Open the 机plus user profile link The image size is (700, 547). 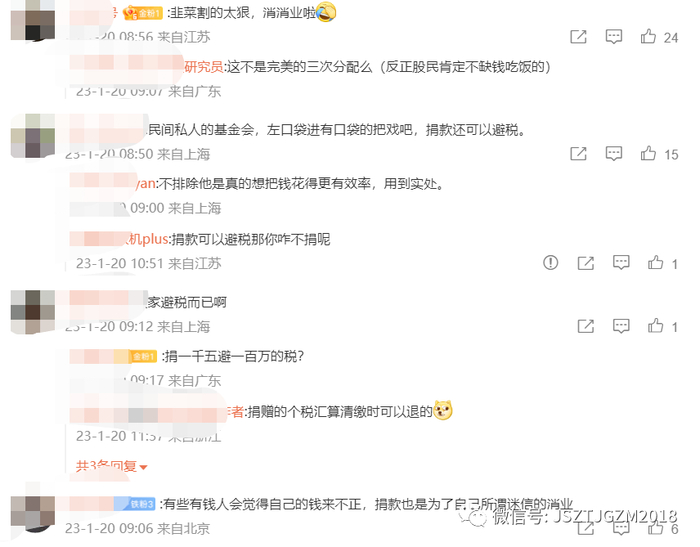146,239
